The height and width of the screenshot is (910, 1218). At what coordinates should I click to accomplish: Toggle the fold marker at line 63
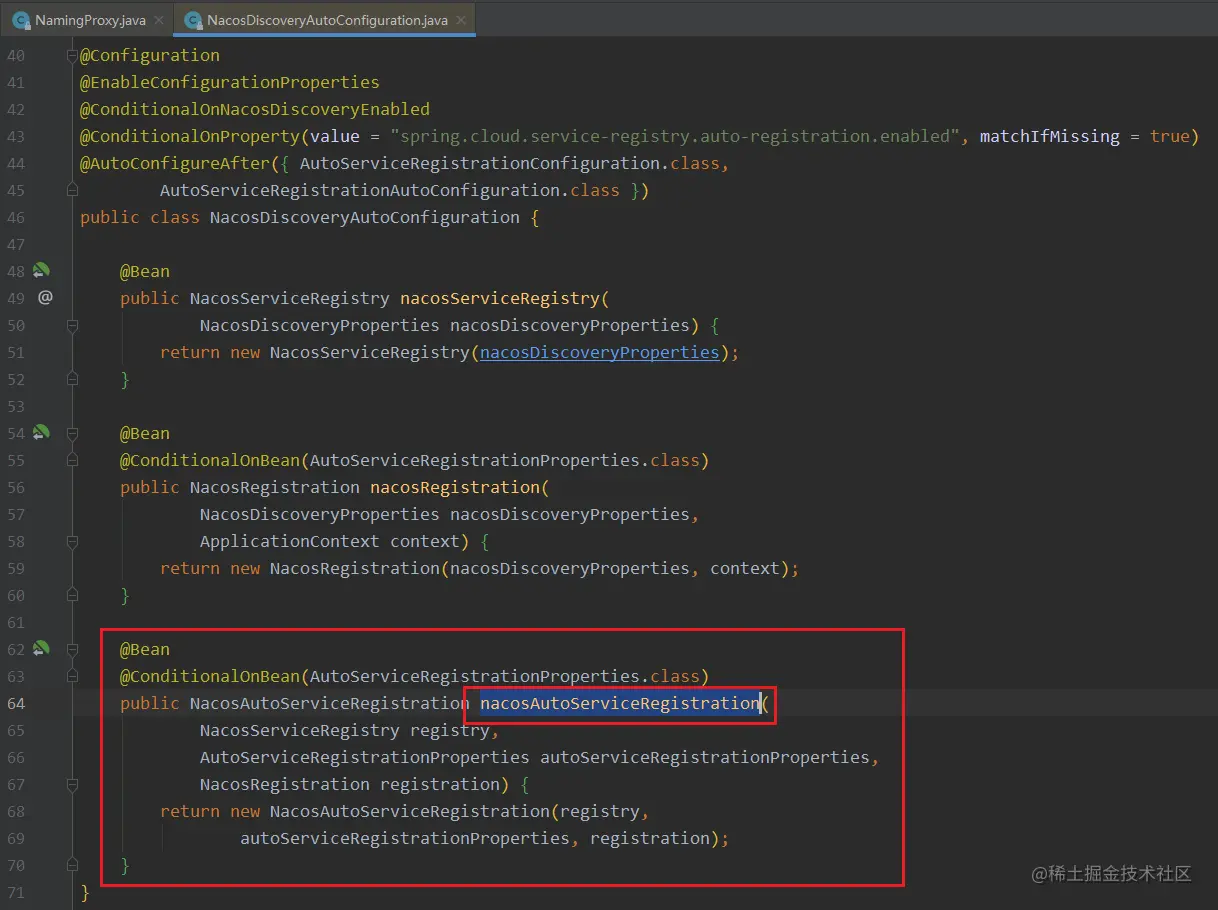tap(72, 676)
